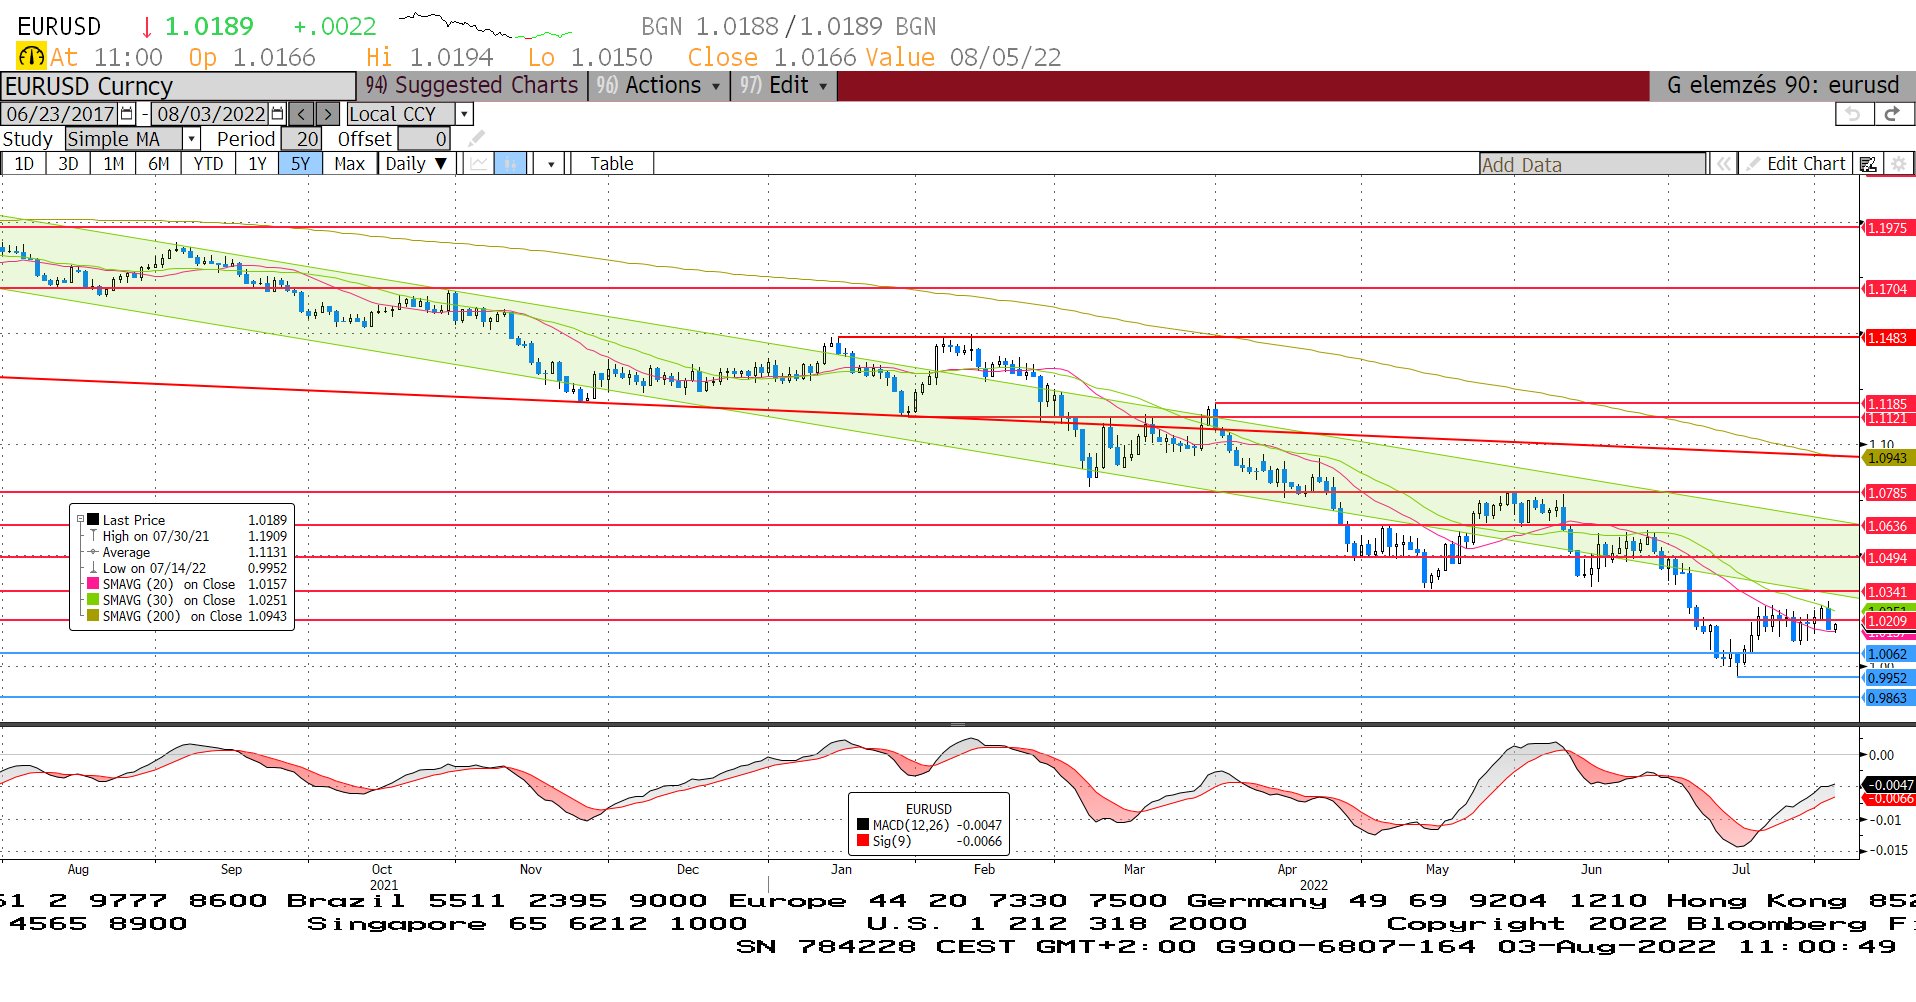Click the undo arrow icon

(x=1853, y=114)
